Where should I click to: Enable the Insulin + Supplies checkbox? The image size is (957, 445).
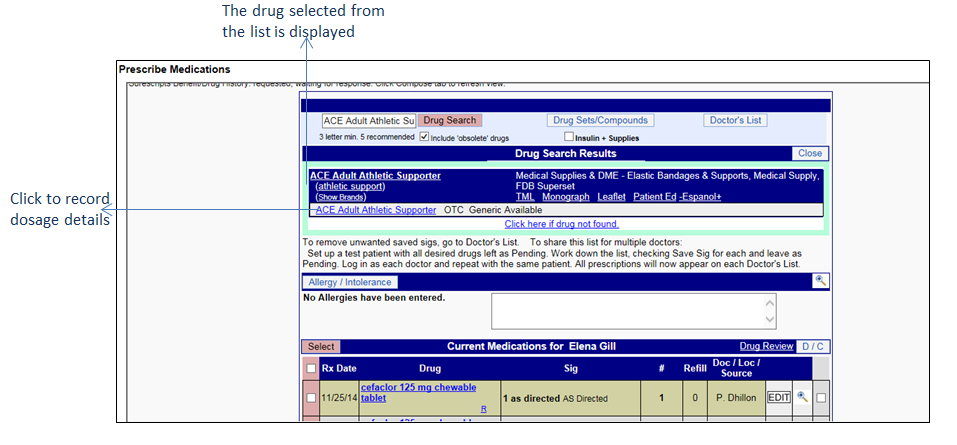point(569,137)
